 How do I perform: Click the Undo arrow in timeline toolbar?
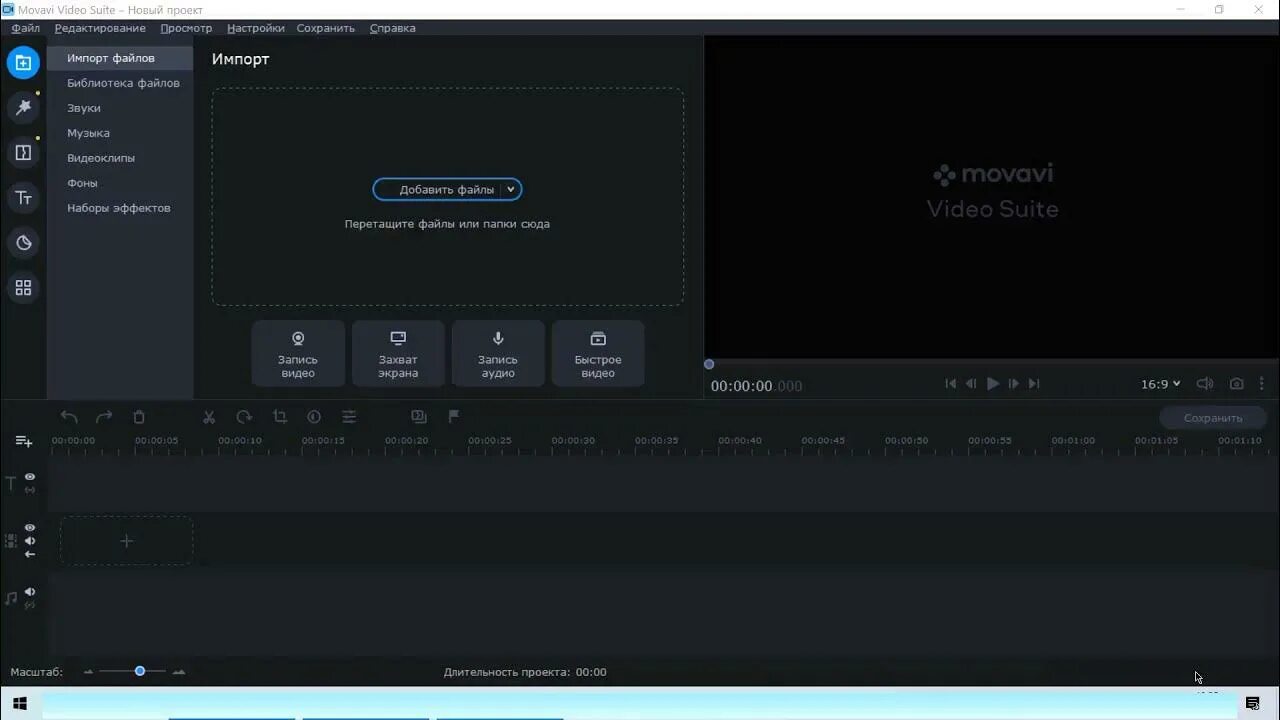click(69, 417)
